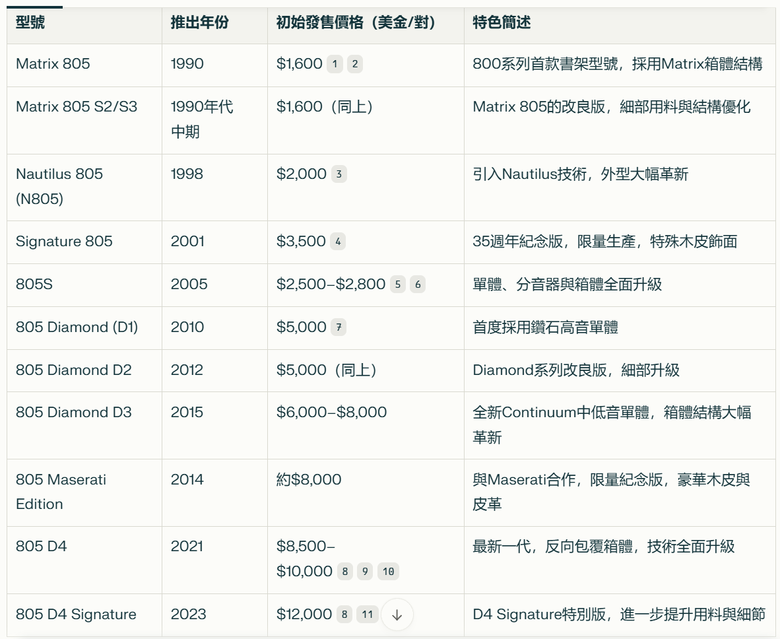Open citation 8 in D4 Signature row
The width and height of the screenshot is (780, 639).
pyautogui.click(x=344, y=615)
